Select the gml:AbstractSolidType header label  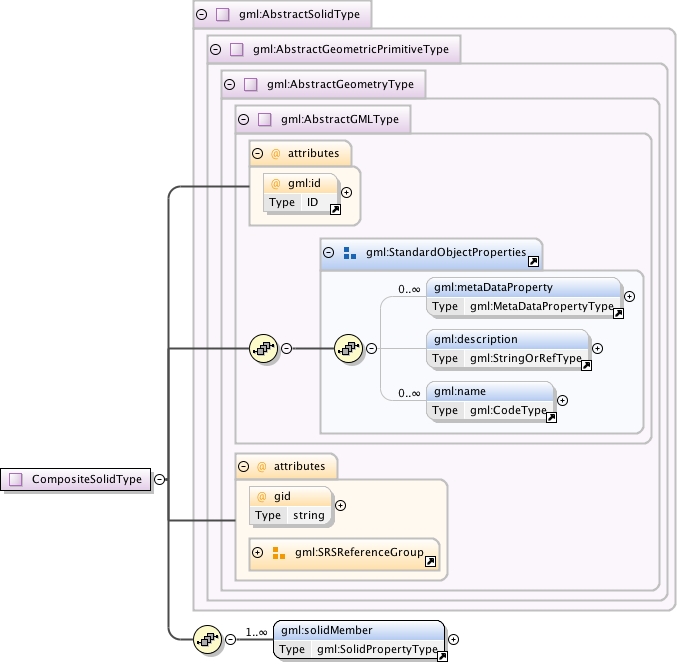tap(299, 14)
